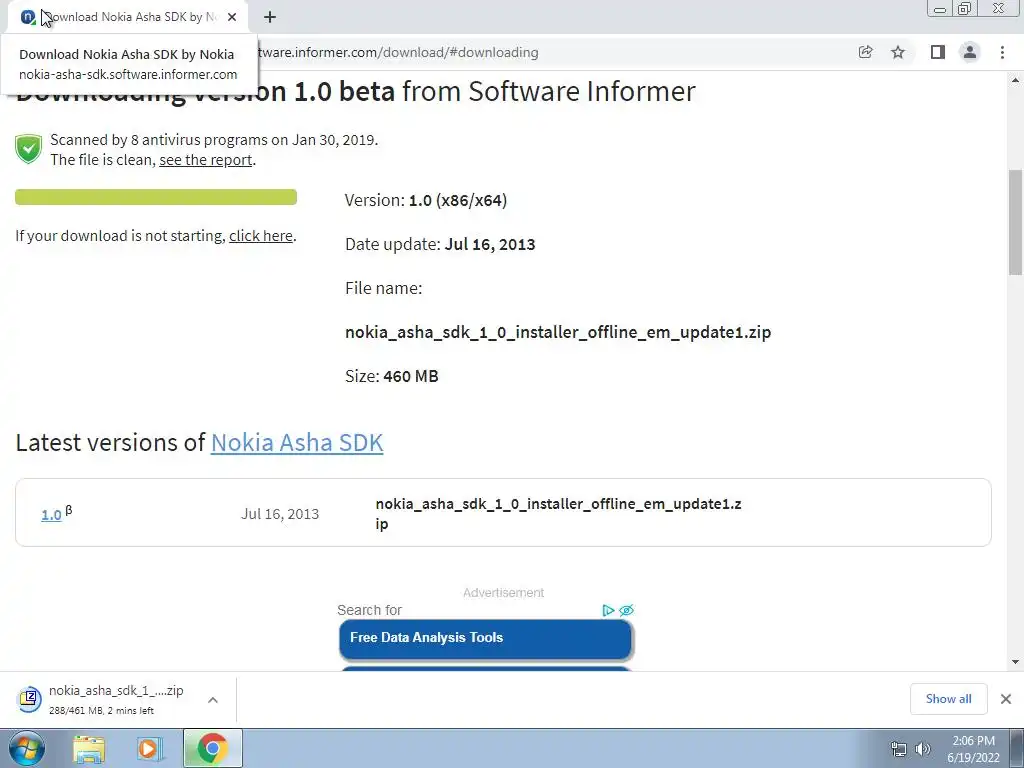
Task: Open version 1.0 link in versions list
Action: pyautogui.click(x=51, y=515)
